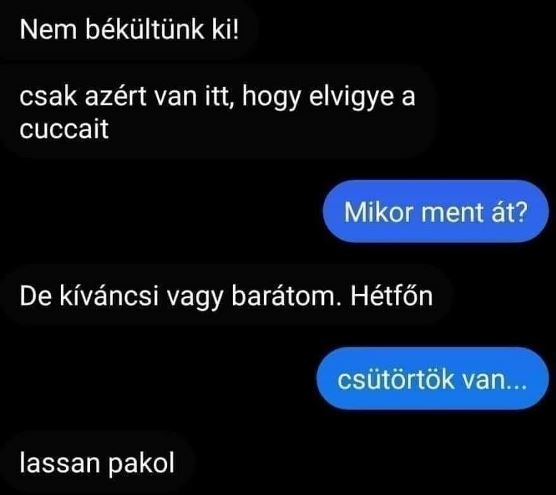Tap the "lassan pakol" message bubble
556x495 pixels.
(x=97, y=463)
